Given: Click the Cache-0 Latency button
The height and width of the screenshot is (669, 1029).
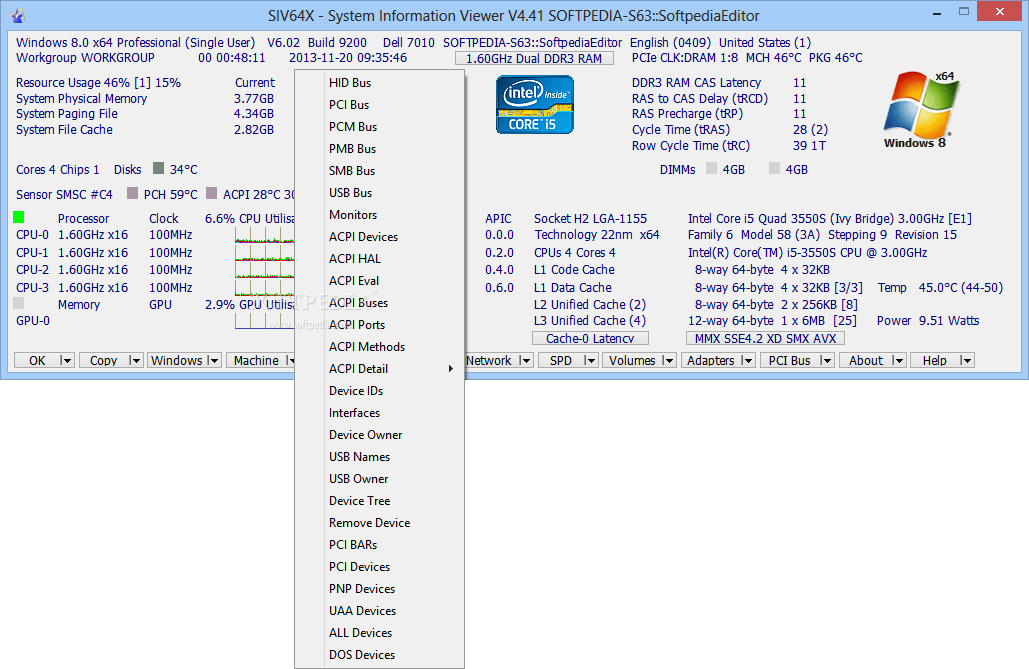Looking at the screenshot, I should (x=590, y=338).
